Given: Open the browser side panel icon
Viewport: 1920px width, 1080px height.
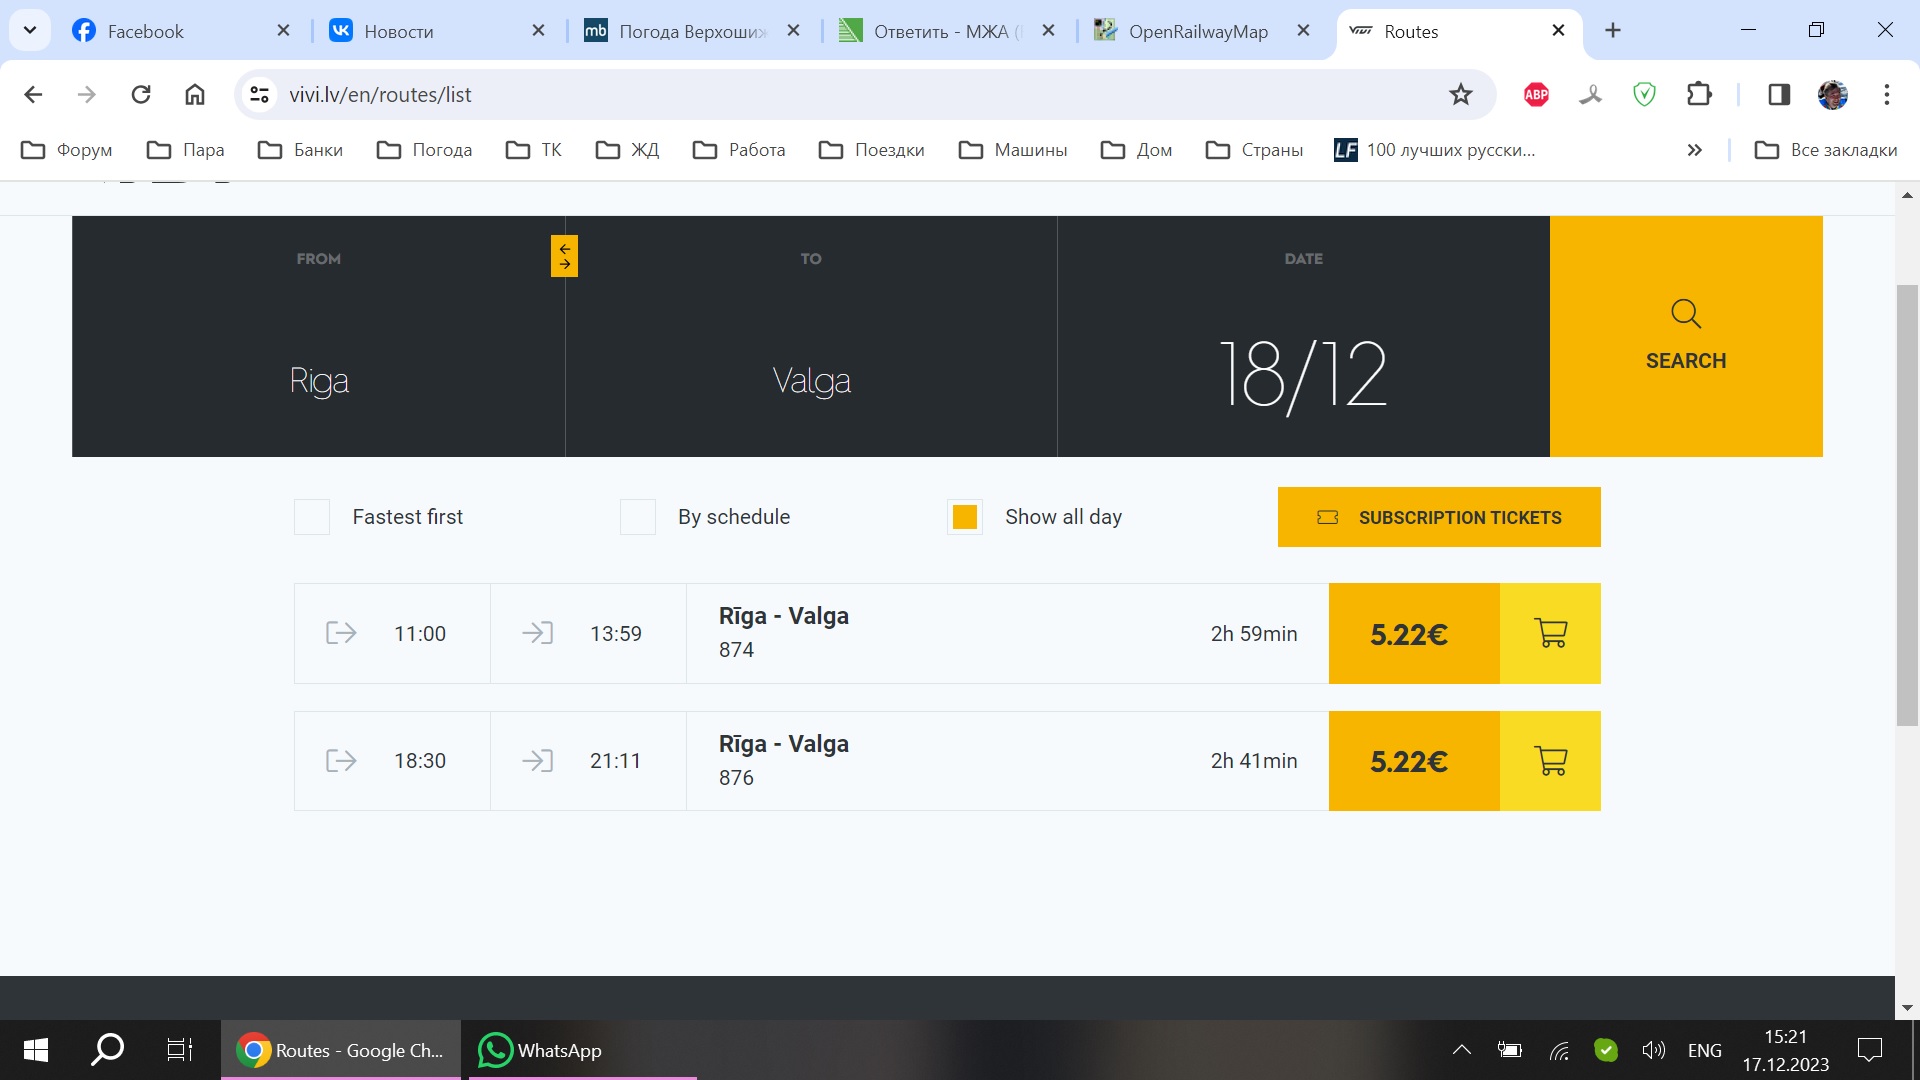Looking at the screenshot, I should click(x=1778, y=95).
